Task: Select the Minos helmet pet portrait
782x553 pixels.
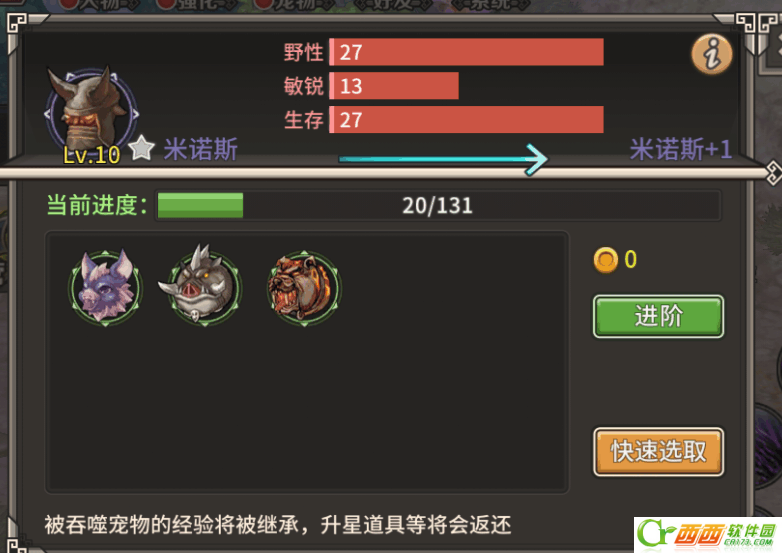Action: (92, 112)
